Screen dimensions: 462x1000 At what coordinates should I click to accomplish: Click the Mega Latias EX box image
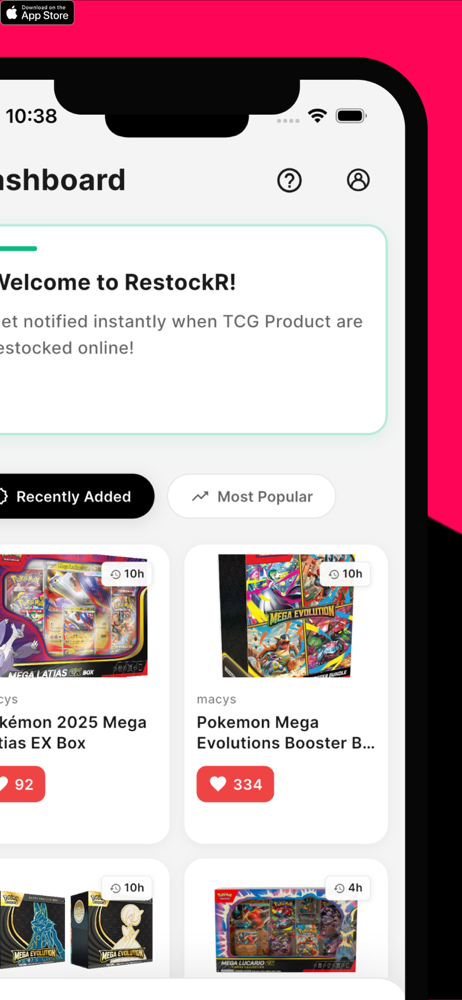(x=73, y=615)
